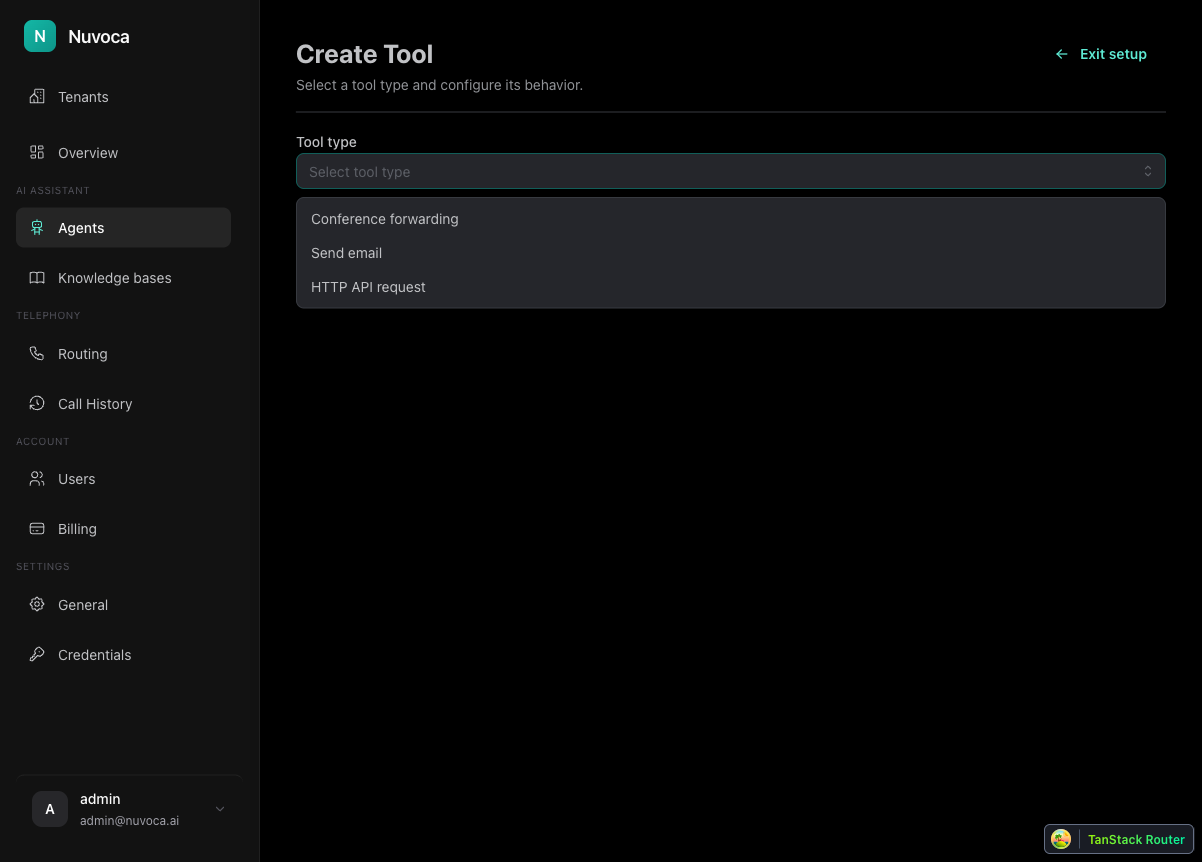Click the Overview dashboard icon
The height and width of the screenshot is (862, 1202).
[37, 153]
